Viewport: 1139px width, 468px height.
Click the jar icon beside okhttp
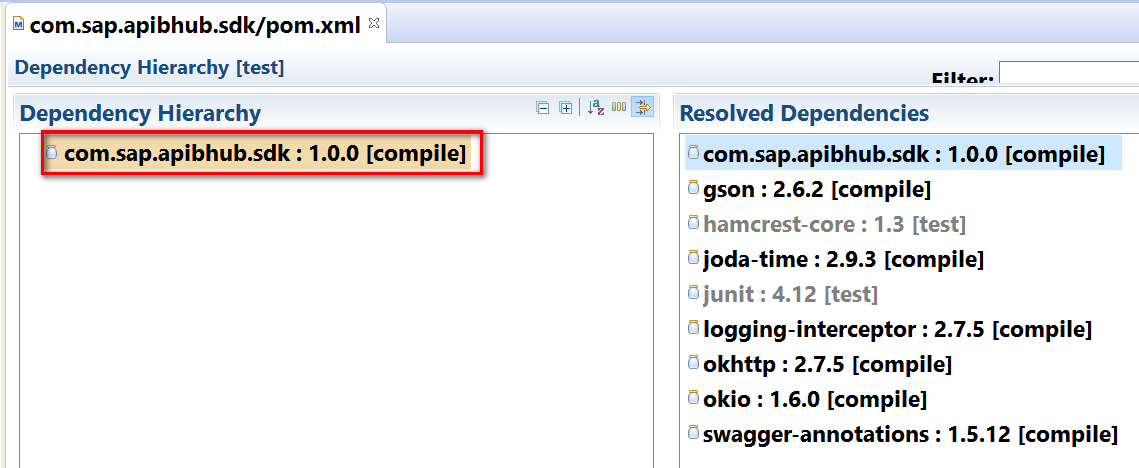tap(693, 363)
